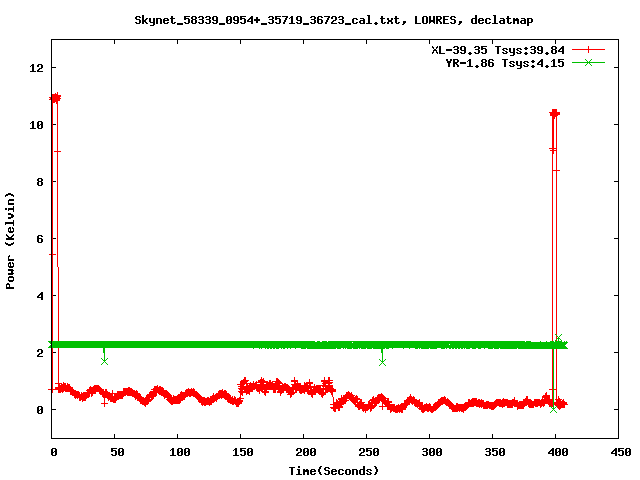Click y-axis tick label '8'
640x480 pixels.
tap(40, 182)
